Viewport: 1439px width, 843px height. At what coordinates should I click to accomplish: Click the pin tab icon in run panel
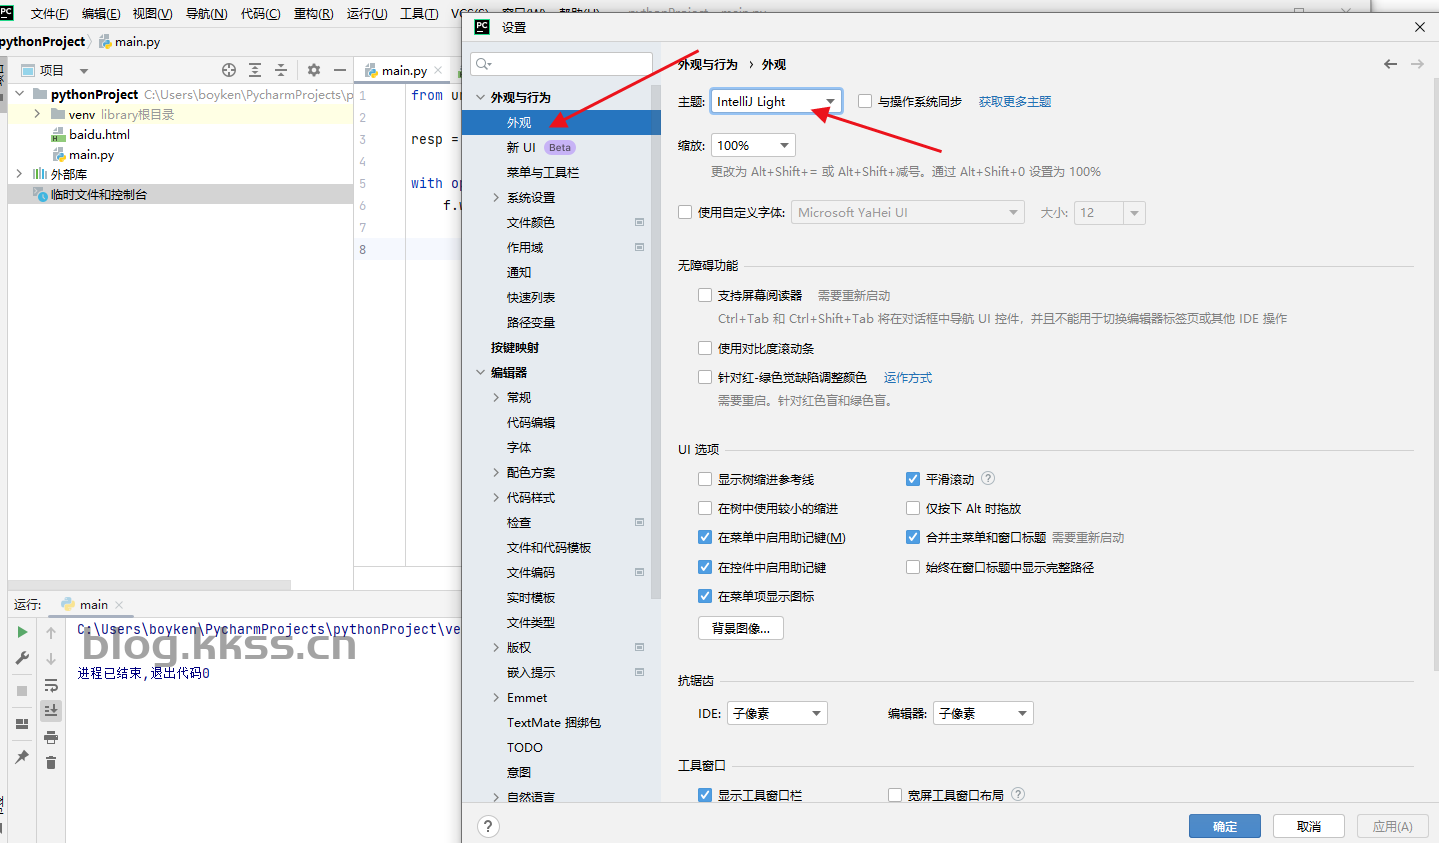click(x=22, y=757)
